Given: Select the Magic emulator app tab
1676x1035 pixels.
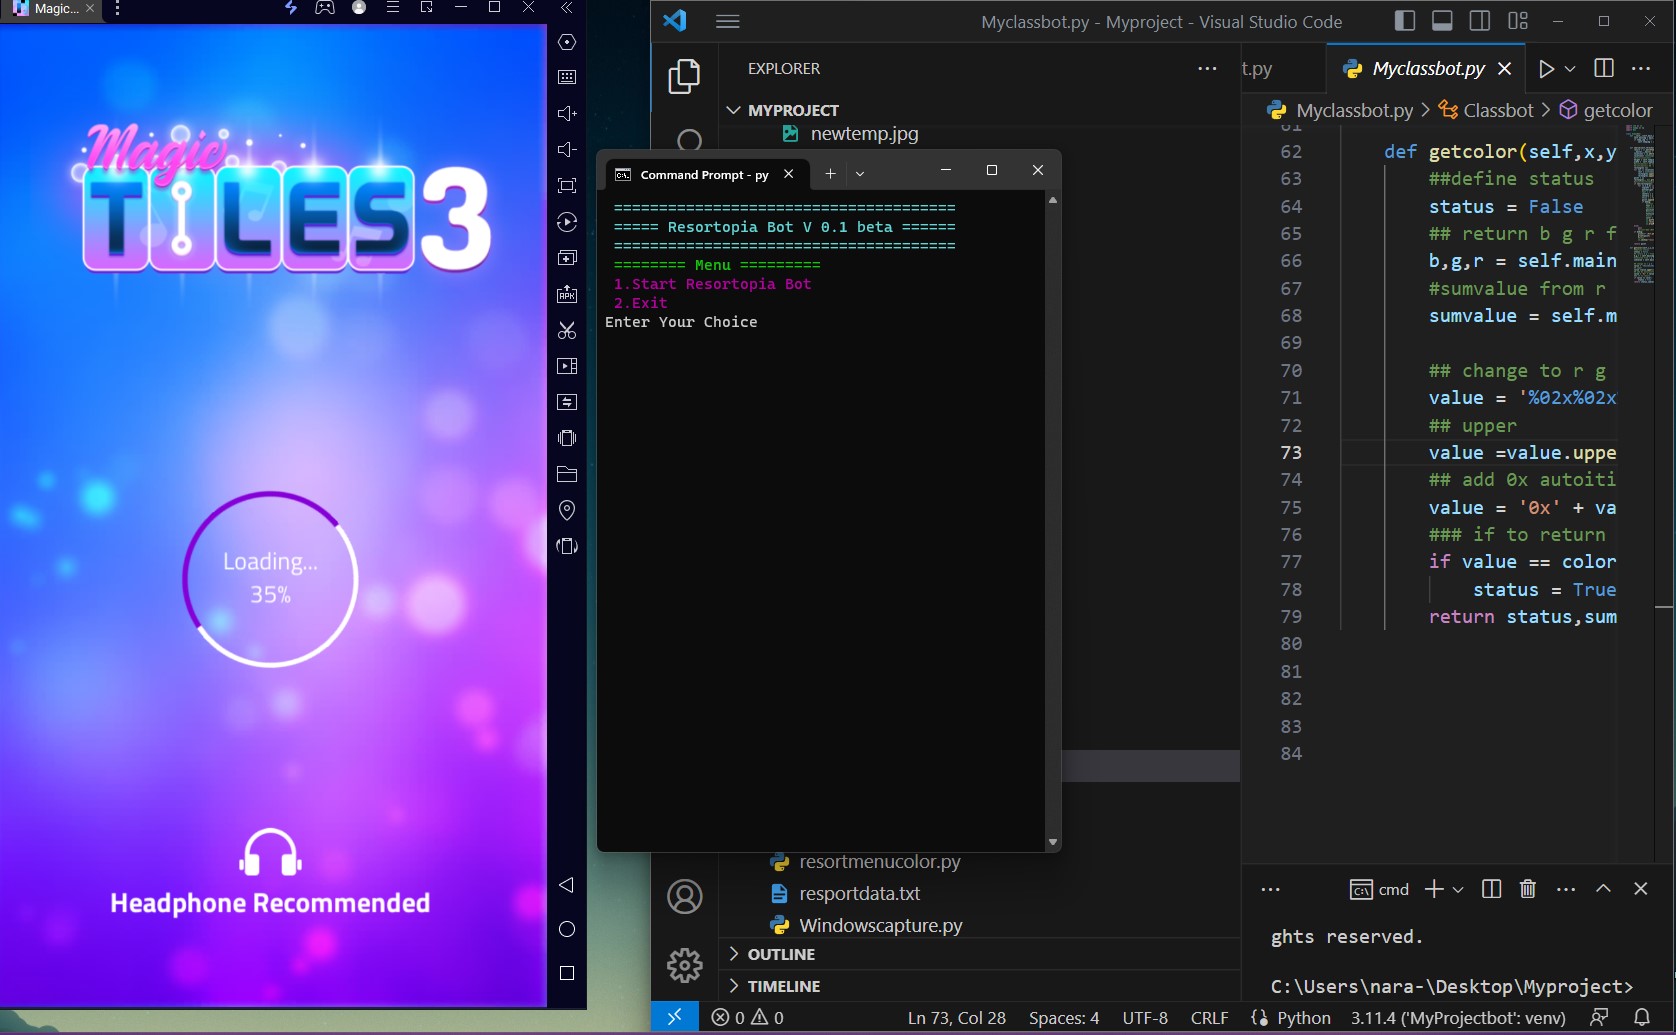Looking at the screenshot, I should pos(54,8).
